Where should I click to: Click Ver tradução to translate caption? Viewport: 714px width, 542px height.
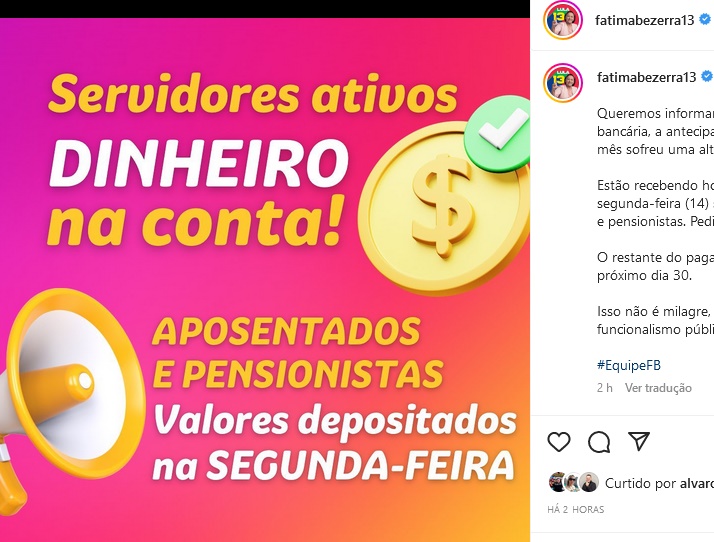(x=658, y=388)
